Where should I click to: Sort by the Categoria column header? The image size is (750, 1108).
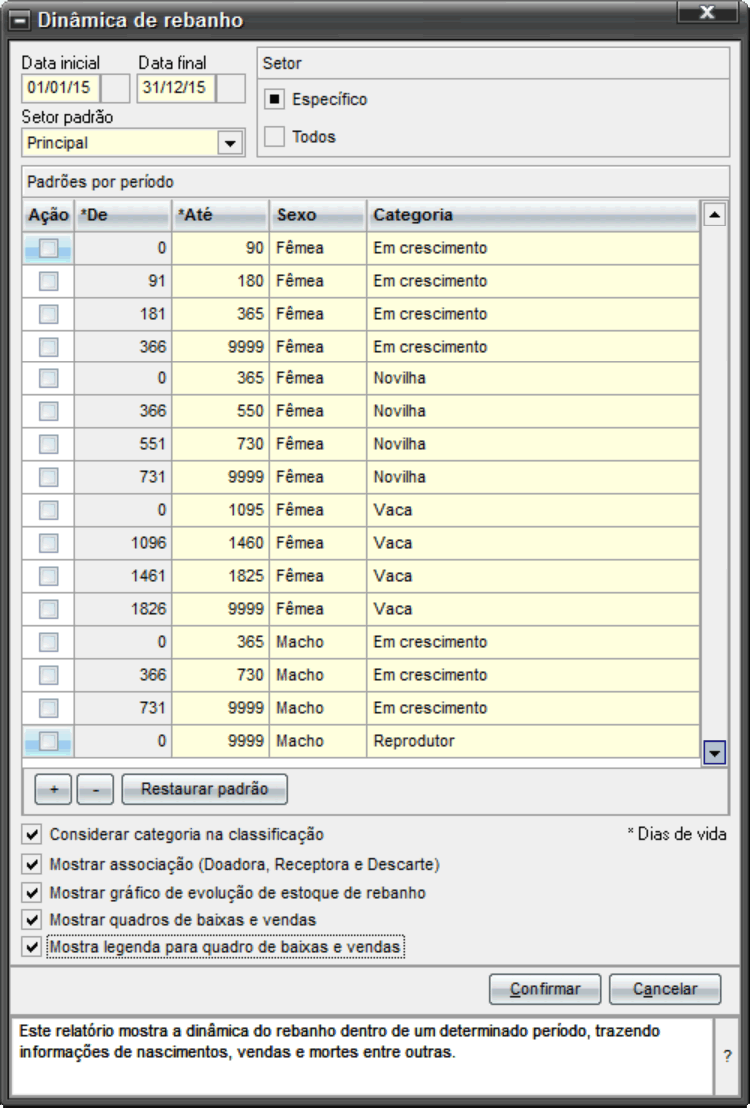(x=533, y=215)
